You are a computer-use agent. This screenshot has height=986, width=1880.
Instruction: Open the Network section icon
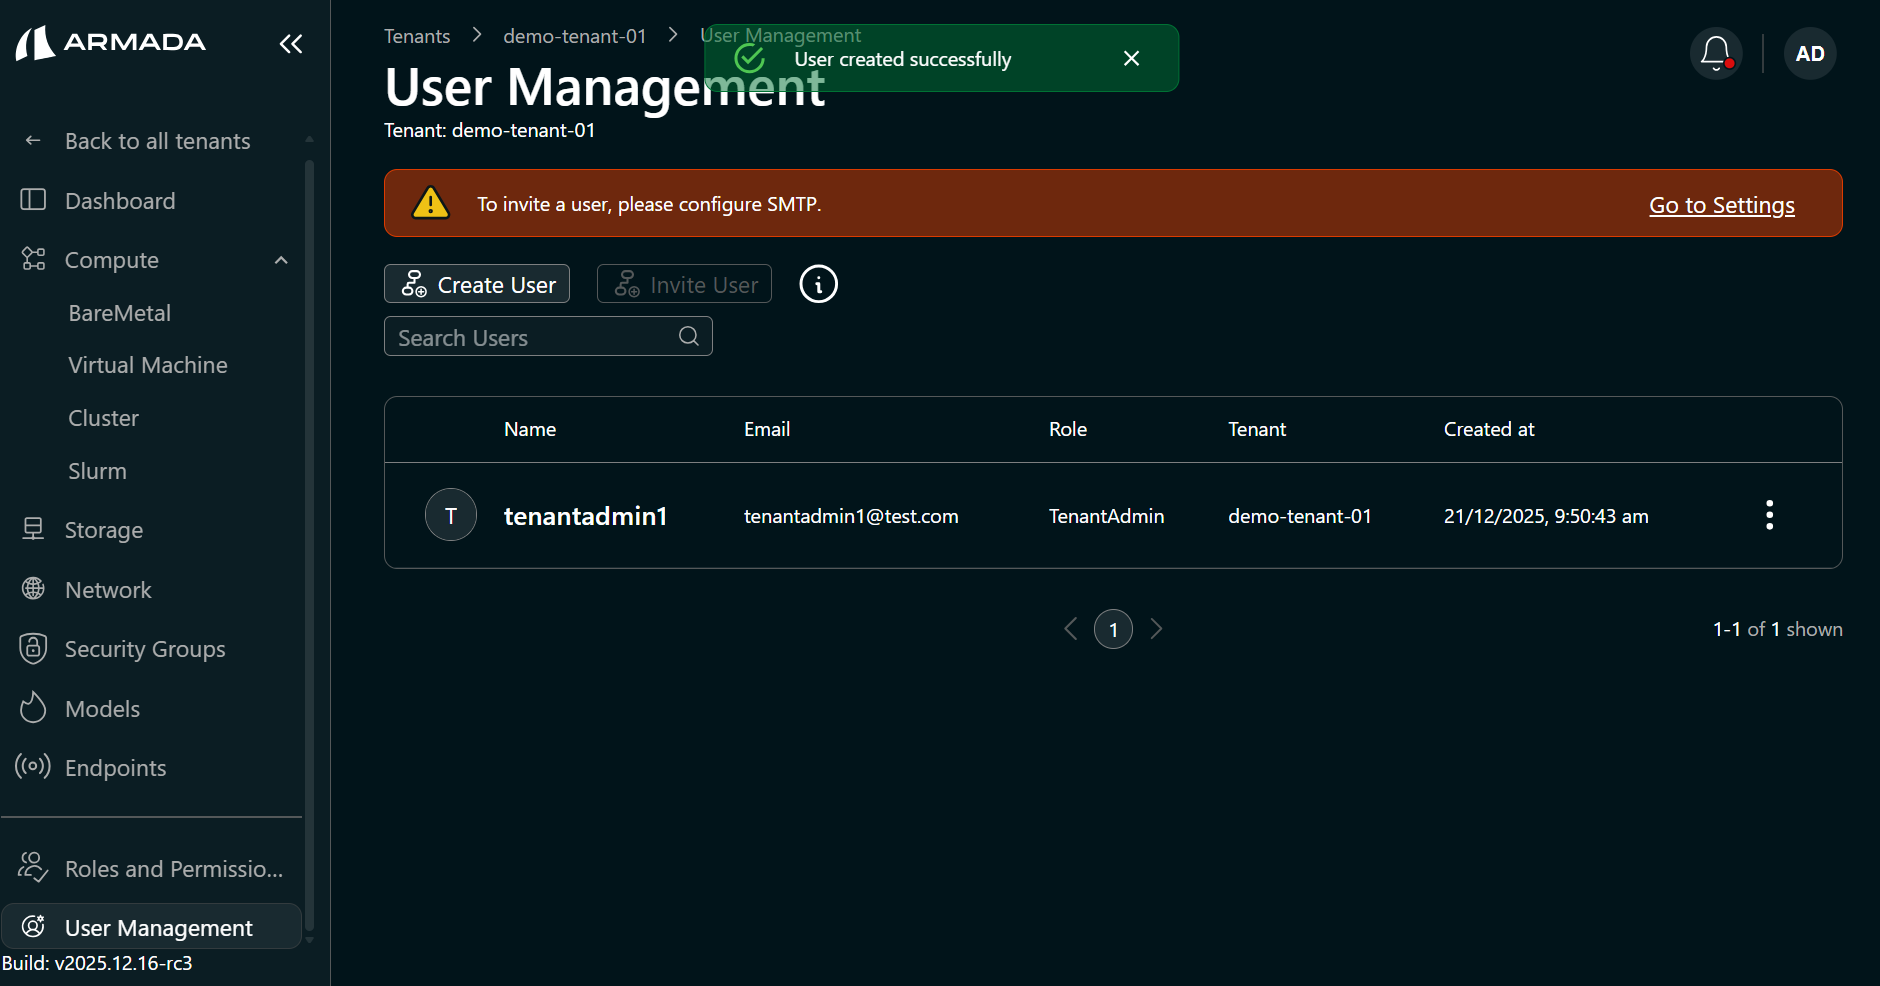click(33, 589)
